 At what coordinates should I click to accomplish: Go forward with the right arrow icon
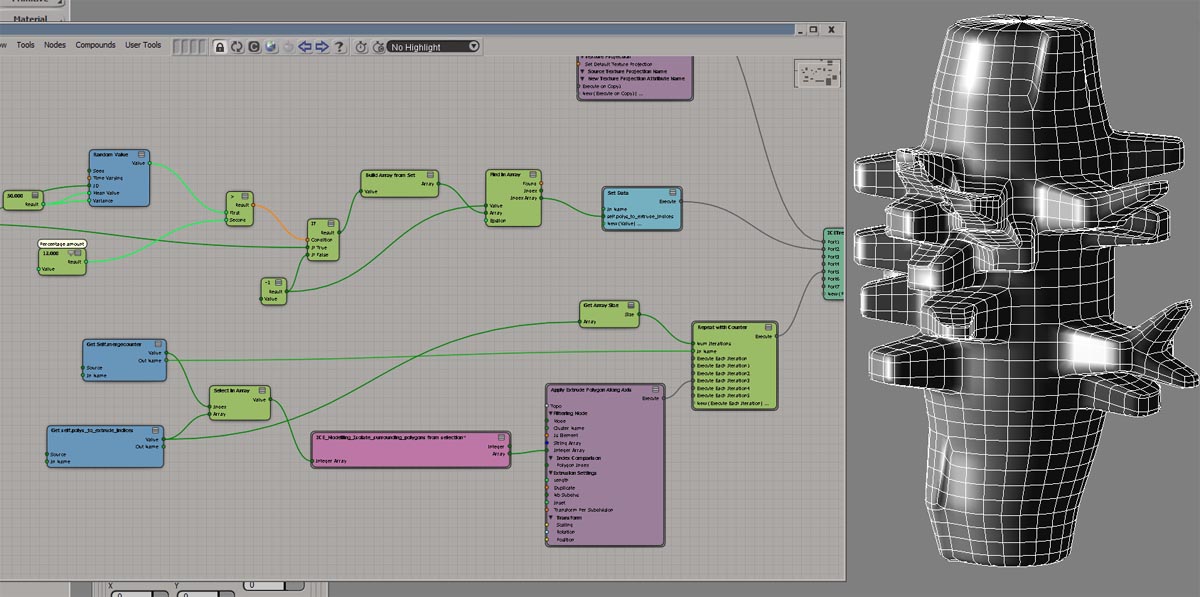(x=322, y=46)
